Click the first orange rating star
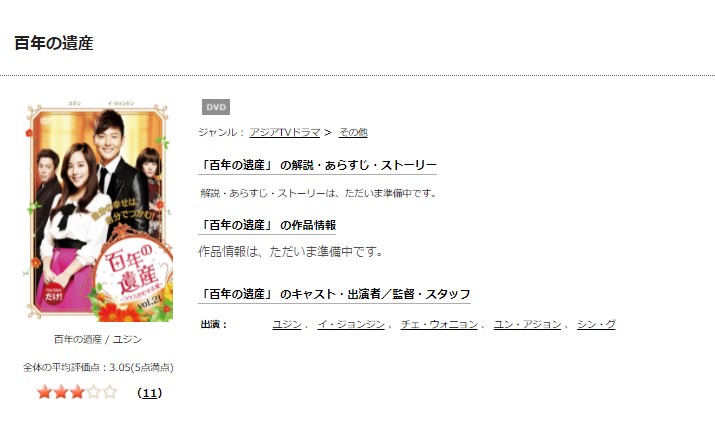 pyautogui.click(x=44, y=392)
